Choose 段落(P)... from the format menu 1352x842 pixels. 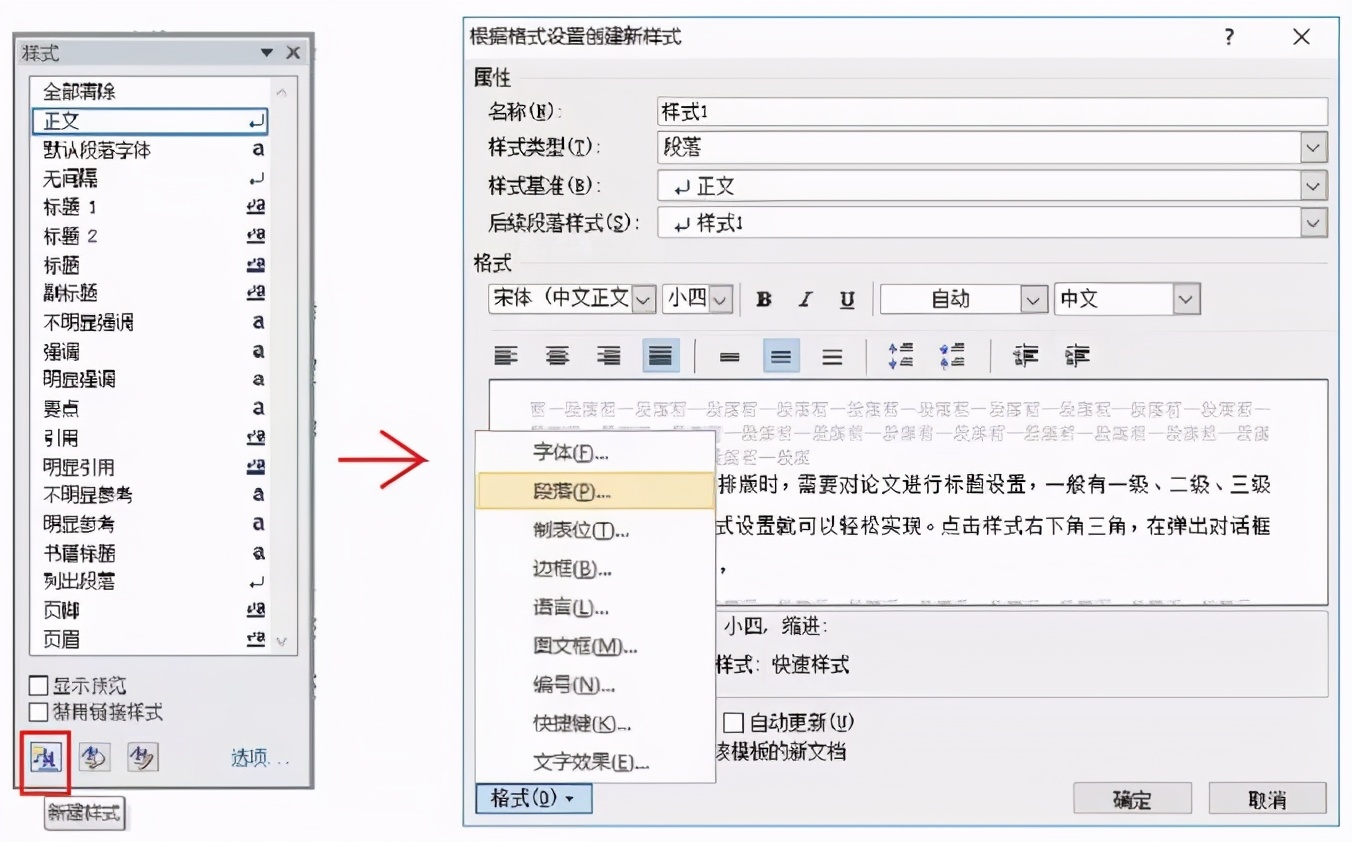pos(596,492)
